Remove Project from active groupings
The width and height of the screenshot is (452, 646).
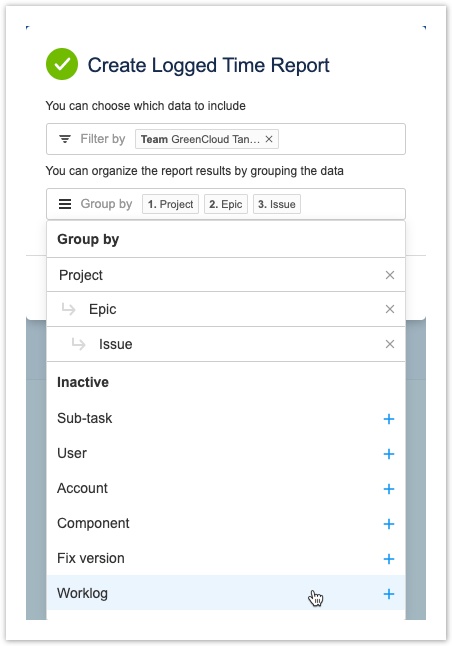[x=390, y=275]
